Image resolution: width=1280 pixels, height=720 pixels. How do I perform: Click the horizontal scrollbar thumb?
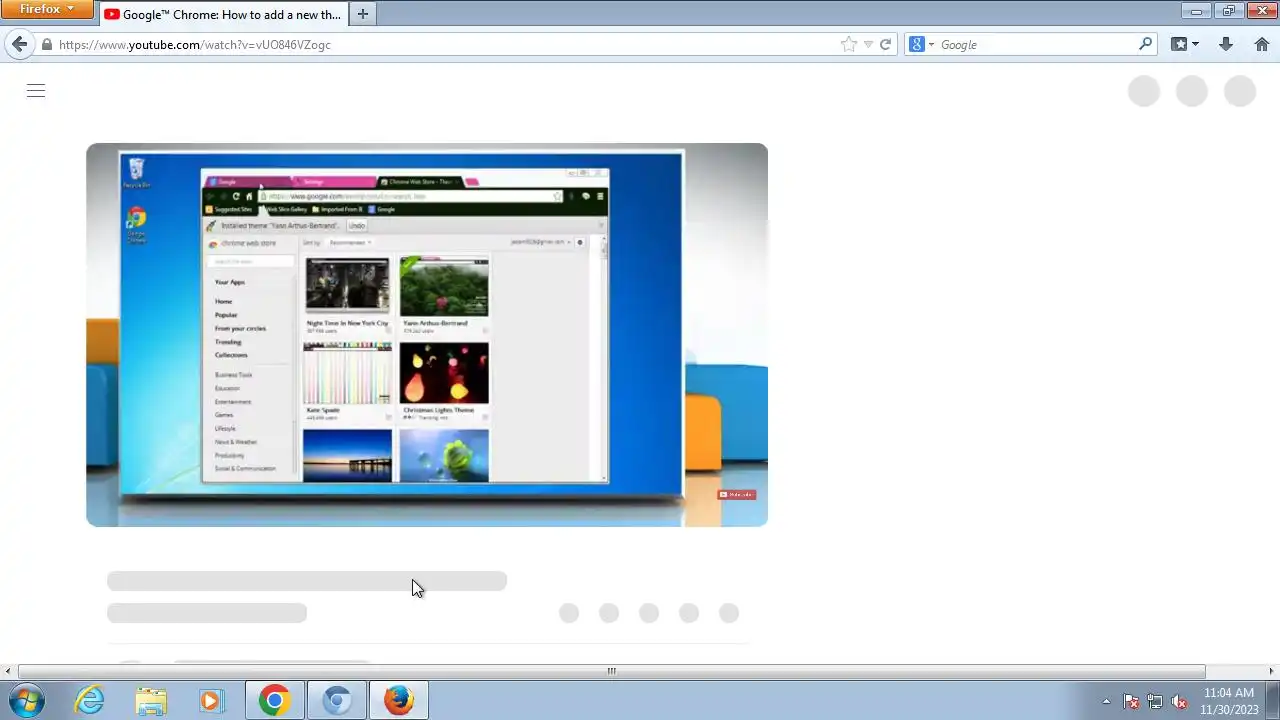click(611, 671)
